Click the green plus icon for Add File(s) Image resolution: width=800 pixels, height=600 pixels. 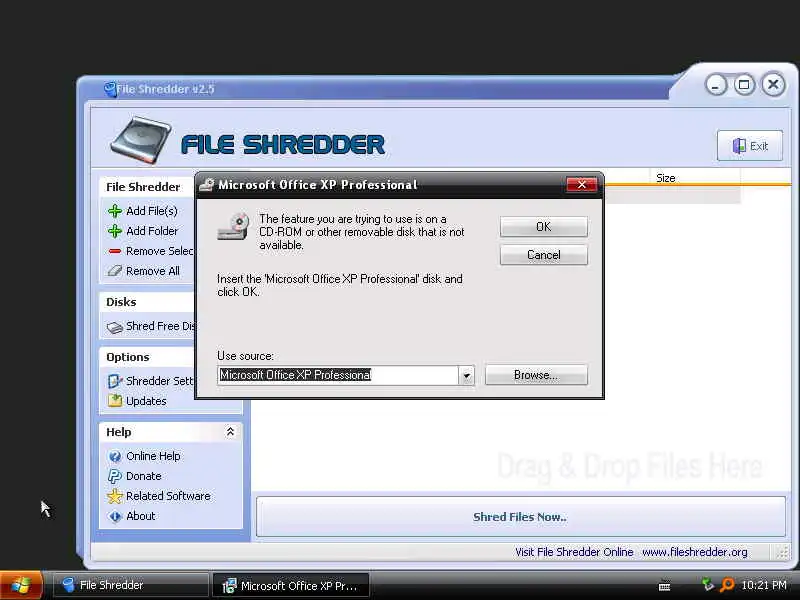[115, 211]
